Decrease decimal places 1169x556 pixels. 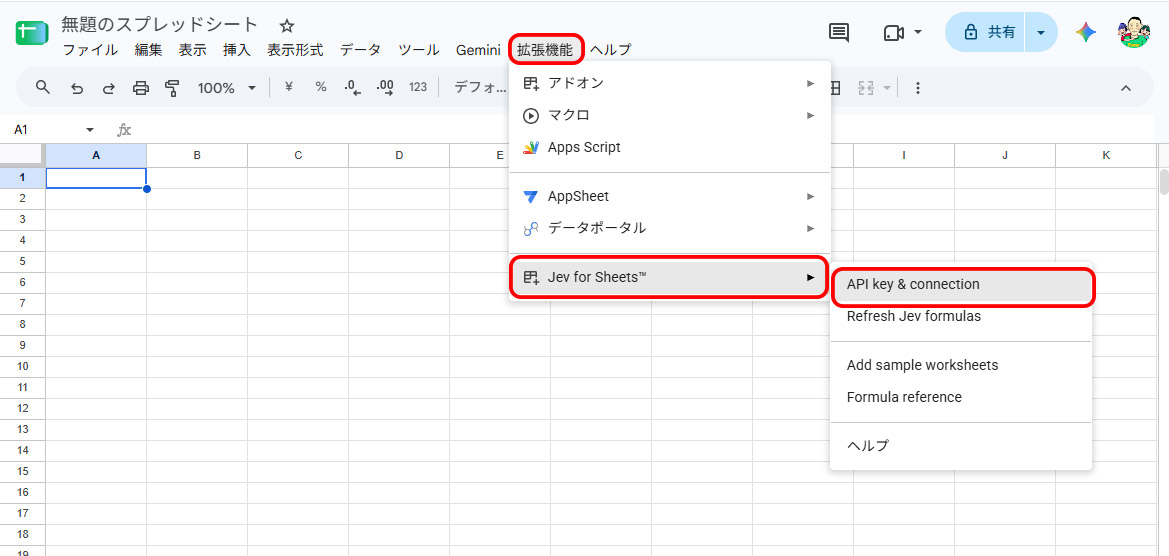[353, 88]
